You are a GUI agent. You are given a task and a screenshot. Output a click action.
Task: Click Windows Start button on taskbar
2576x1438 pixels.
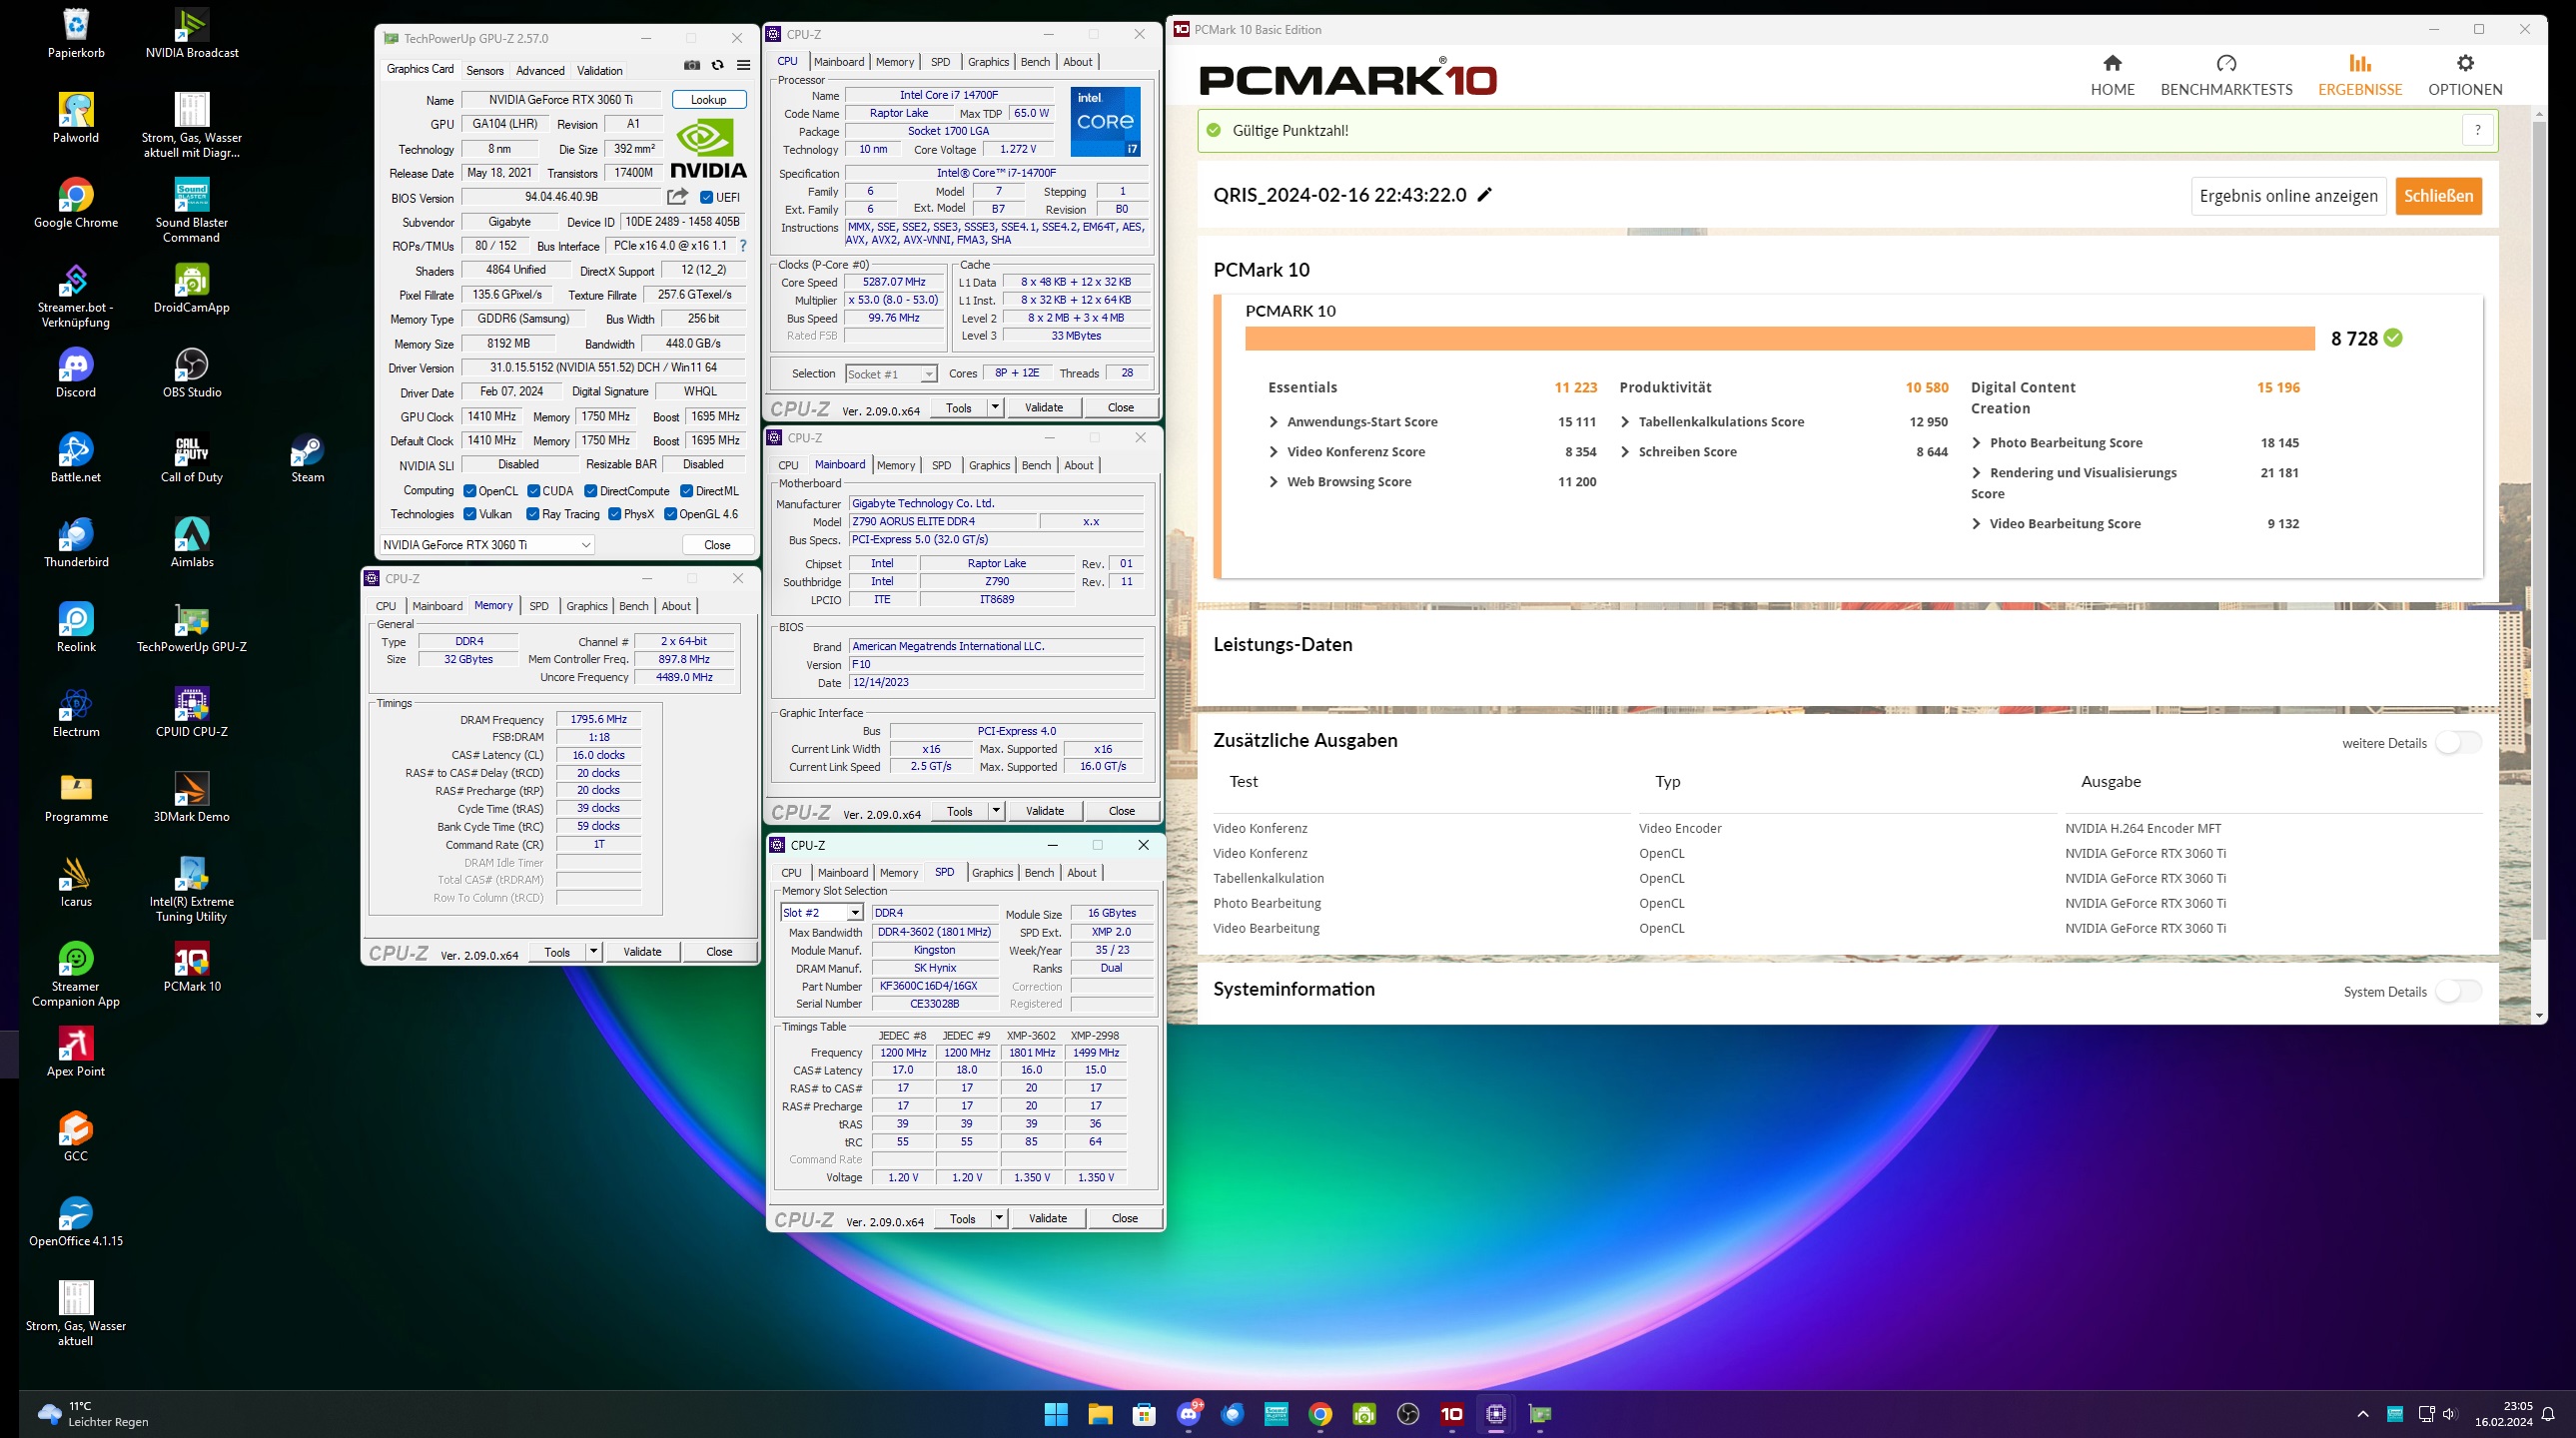(1056, 1414)
